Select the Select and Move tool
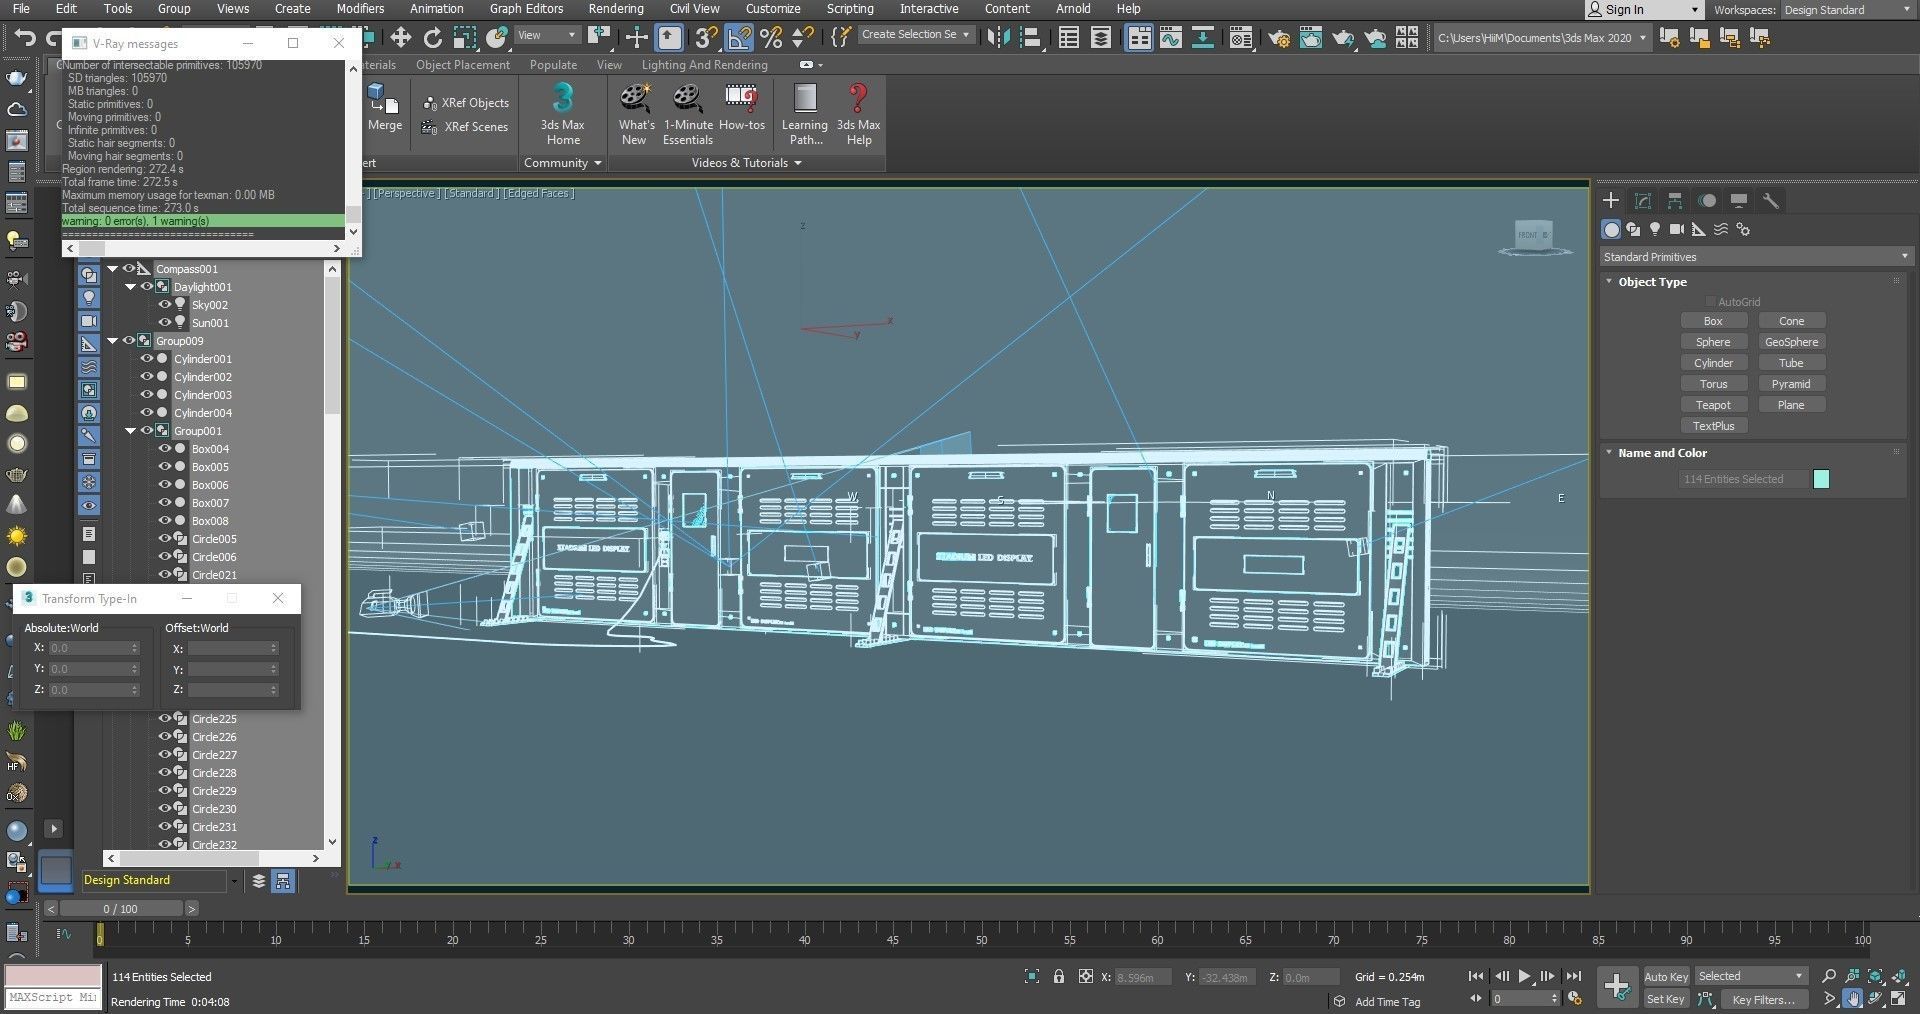The height and width of the screenshot is (1014, 1920). click(401, 38)
